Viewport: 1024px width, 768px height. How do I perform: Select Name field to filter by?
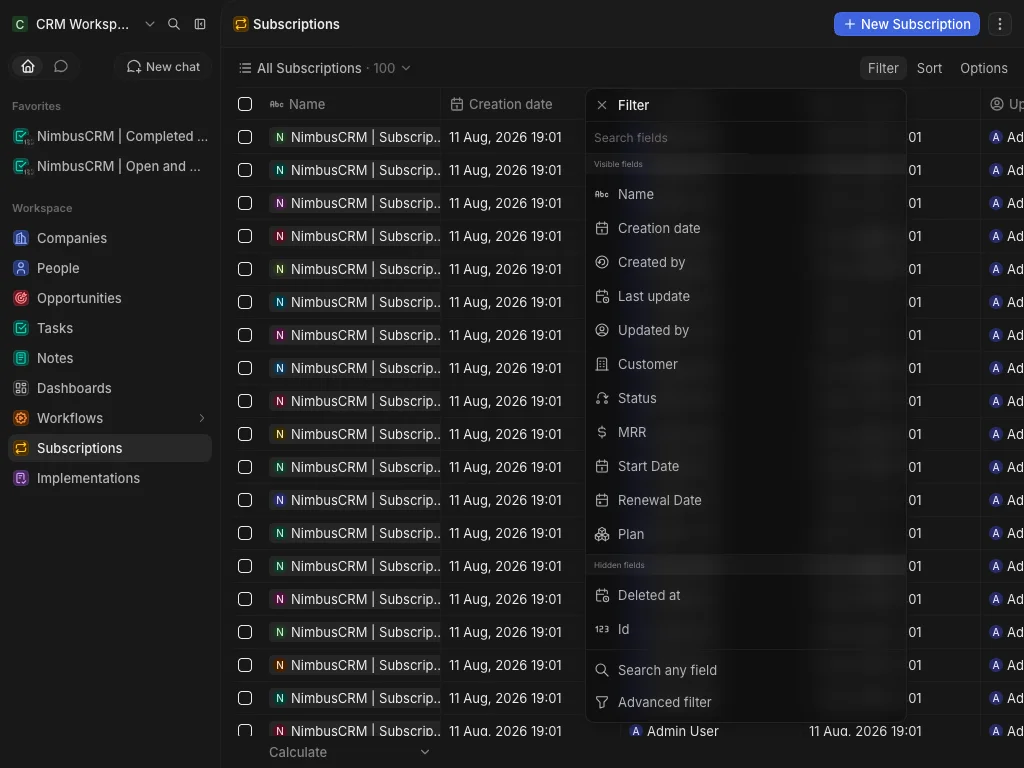click(x=745, y=195)
